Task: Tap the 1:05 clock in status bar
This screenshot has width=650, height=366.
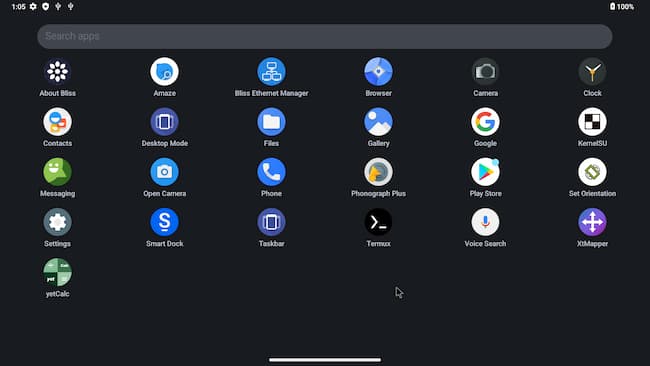Action: (19, 7)
